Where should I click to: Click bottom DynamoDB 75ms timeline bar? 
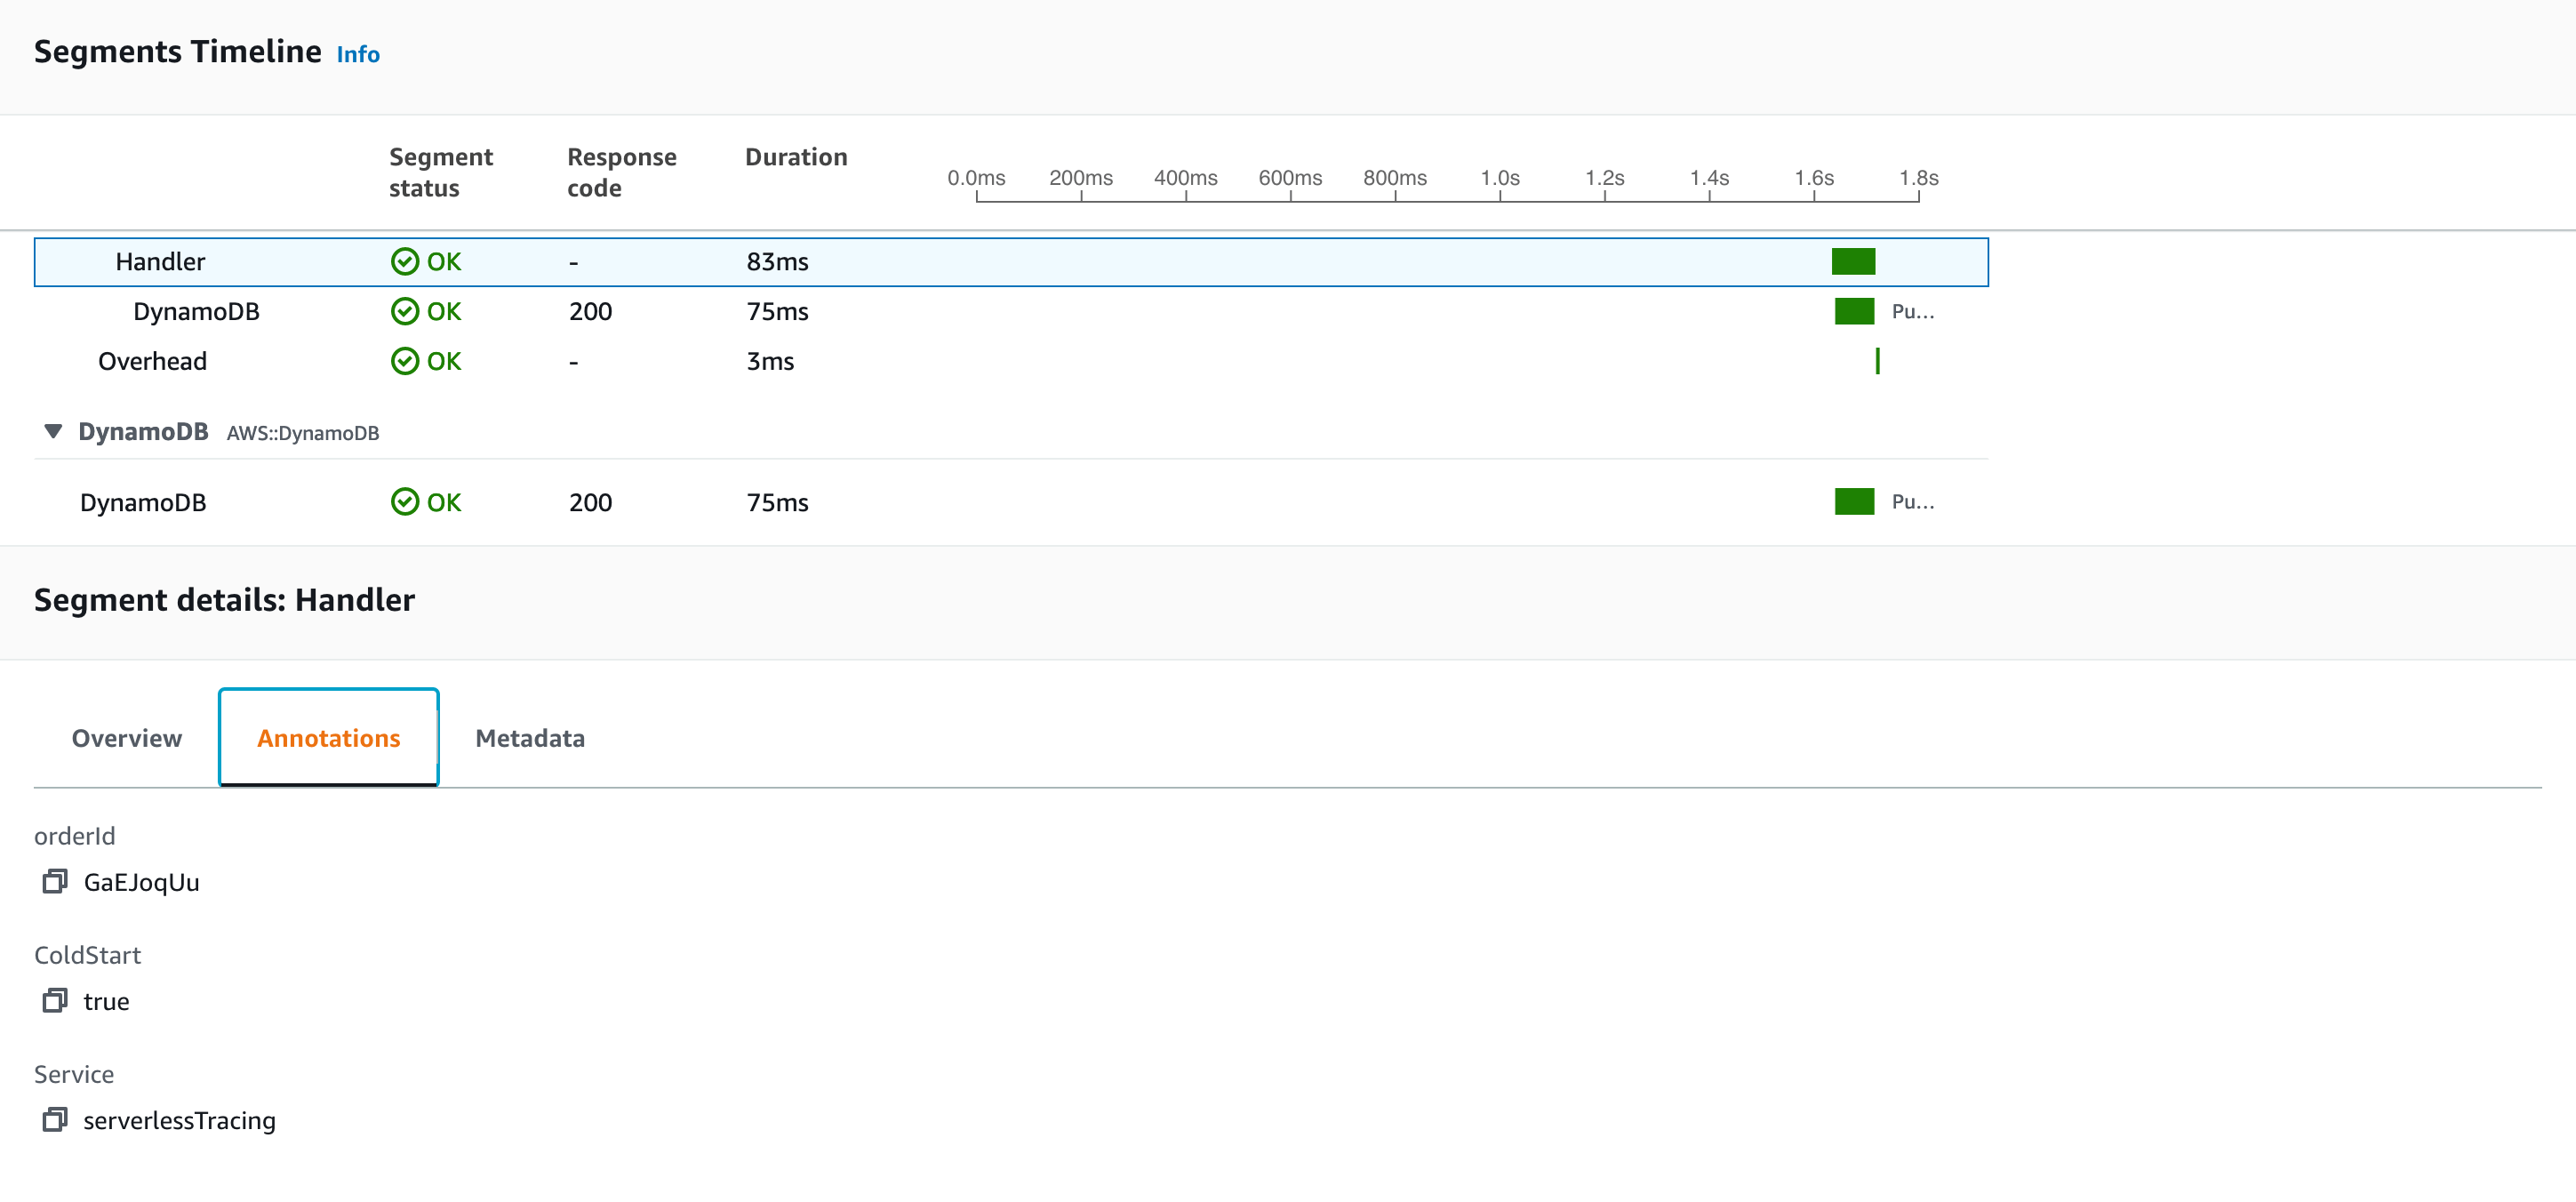coord(1854,502)
